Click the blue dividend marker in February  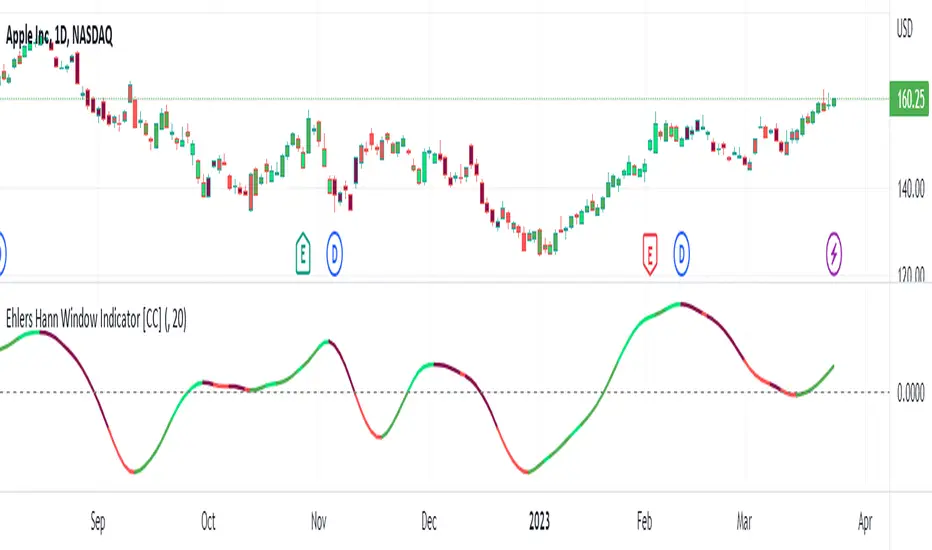tap(681, 254)
